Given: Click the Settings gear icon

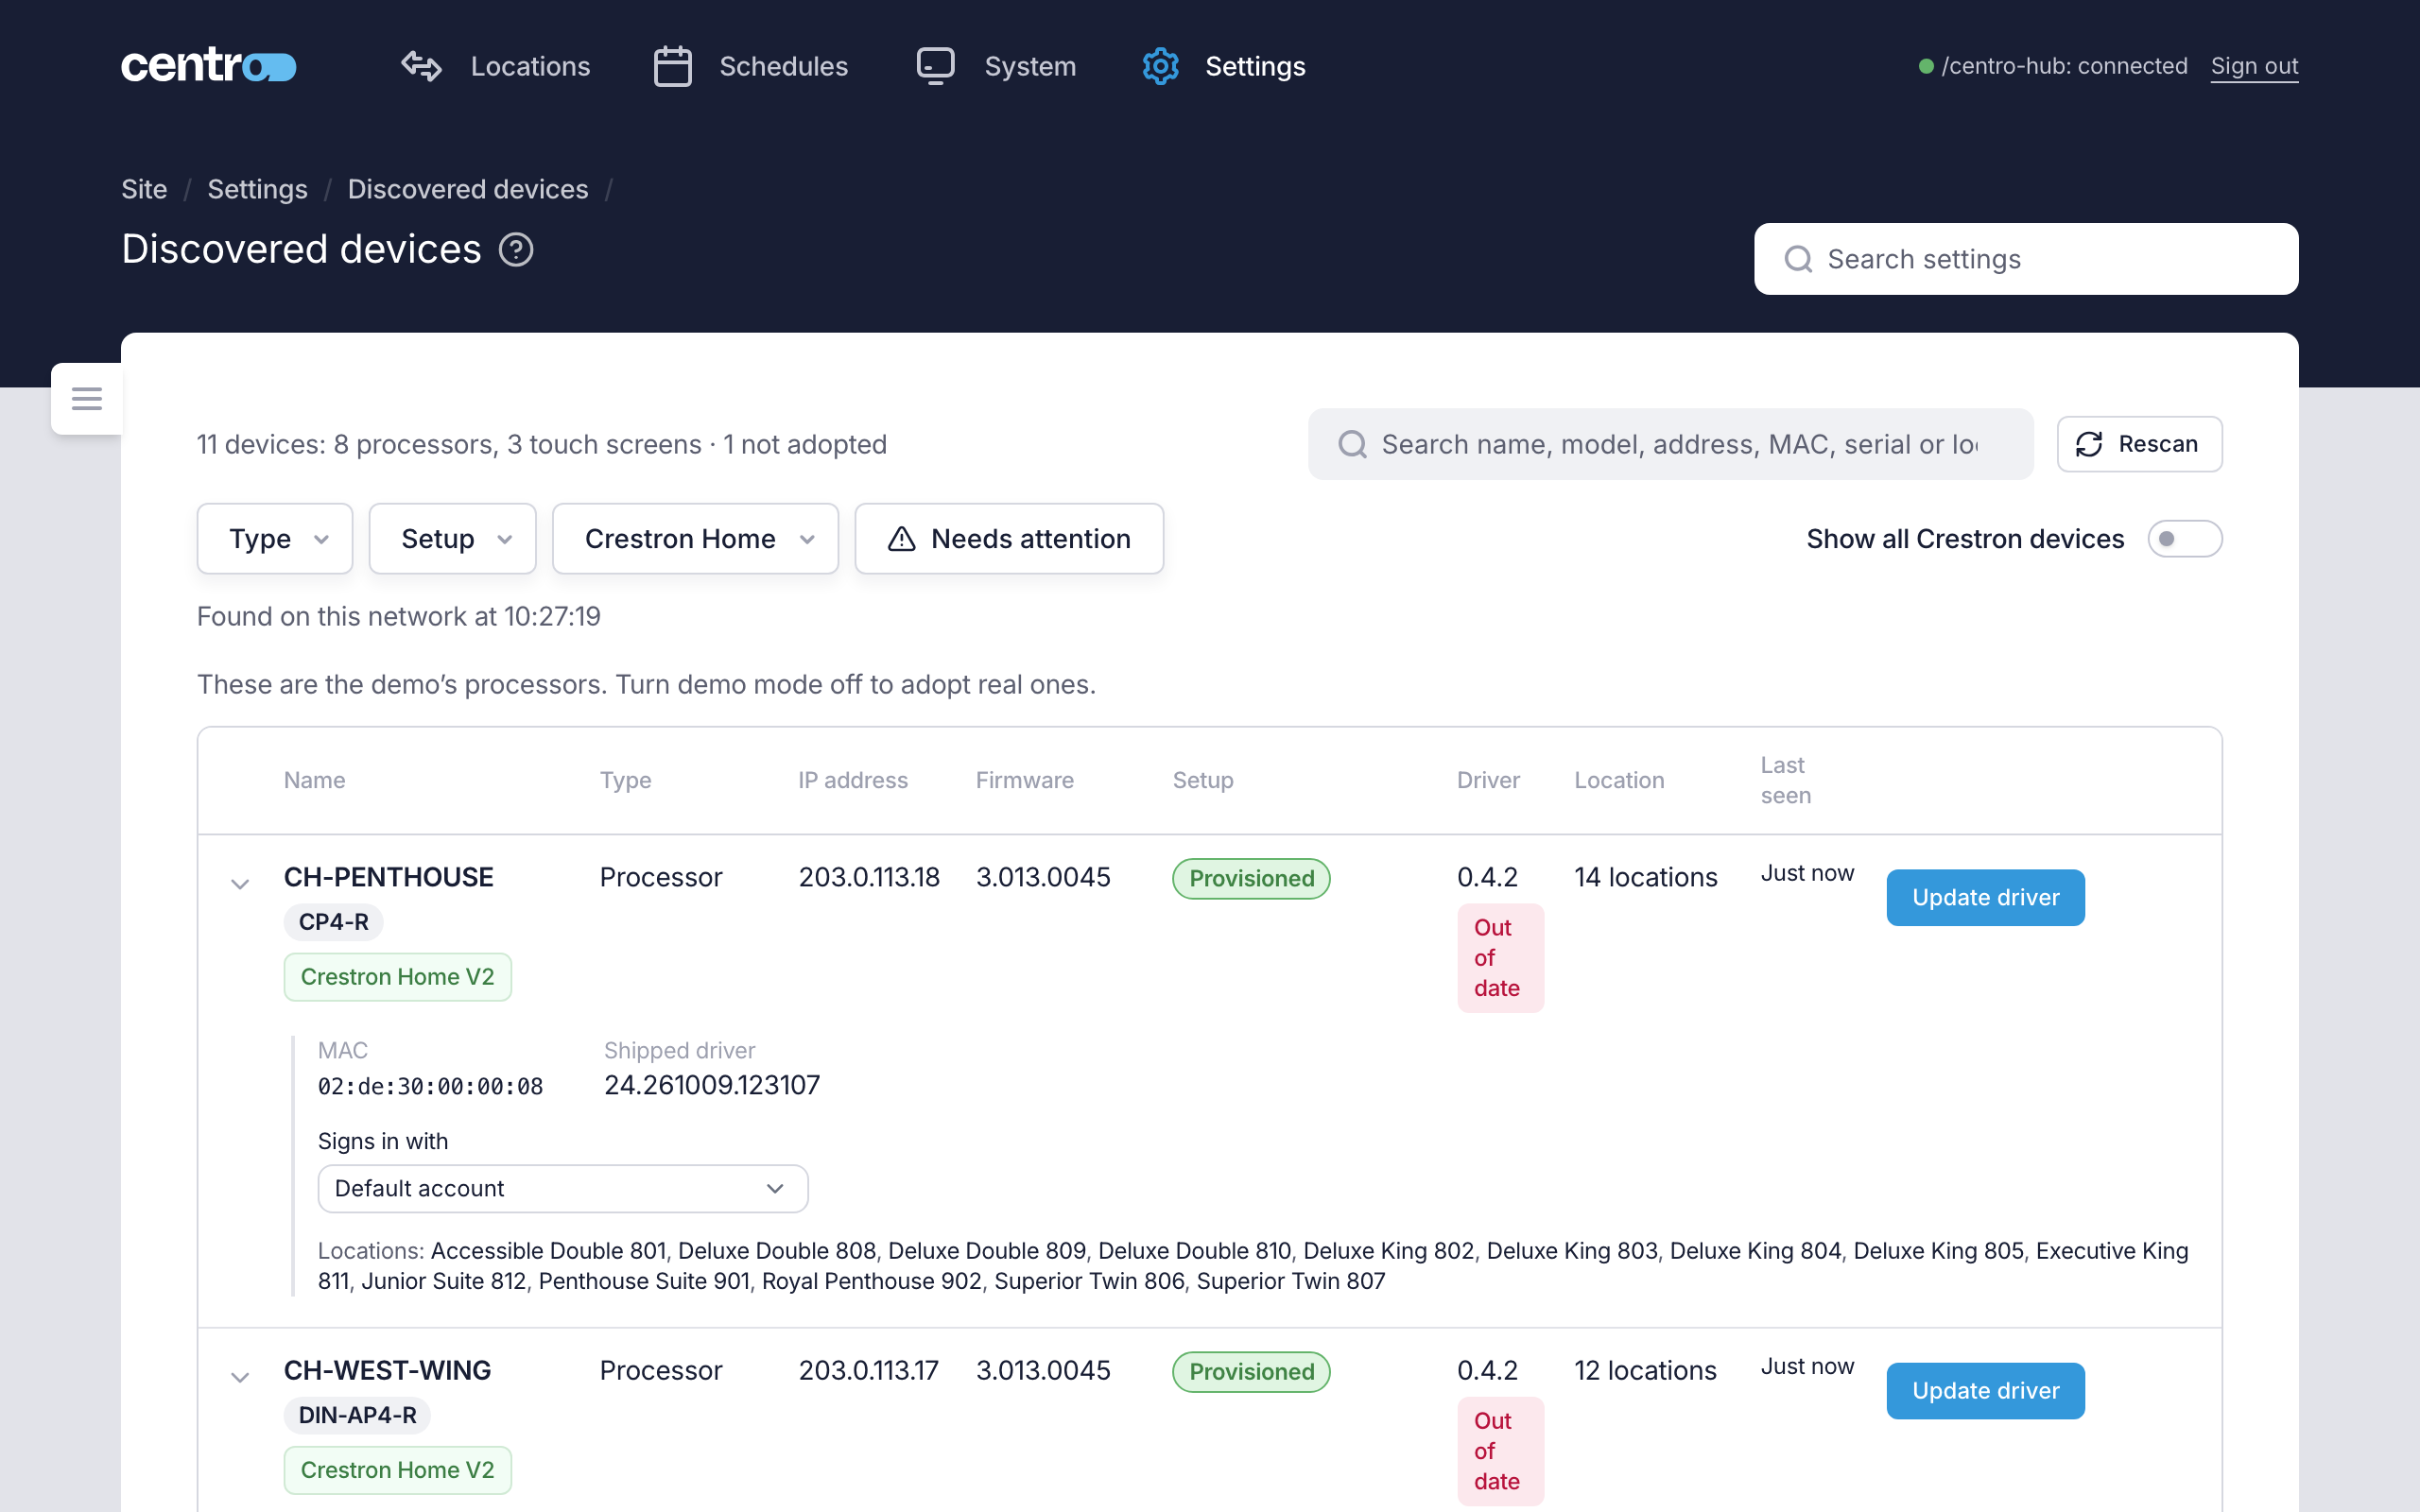Looking at the screenshot, I should (x=1161, y=66).
